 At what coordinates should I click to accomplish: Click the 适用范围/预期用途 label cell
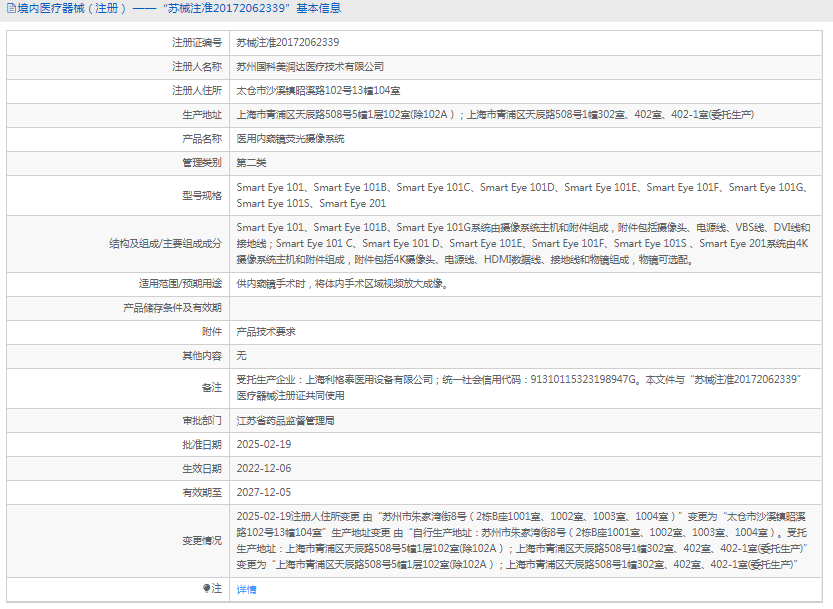coord(118,284)
